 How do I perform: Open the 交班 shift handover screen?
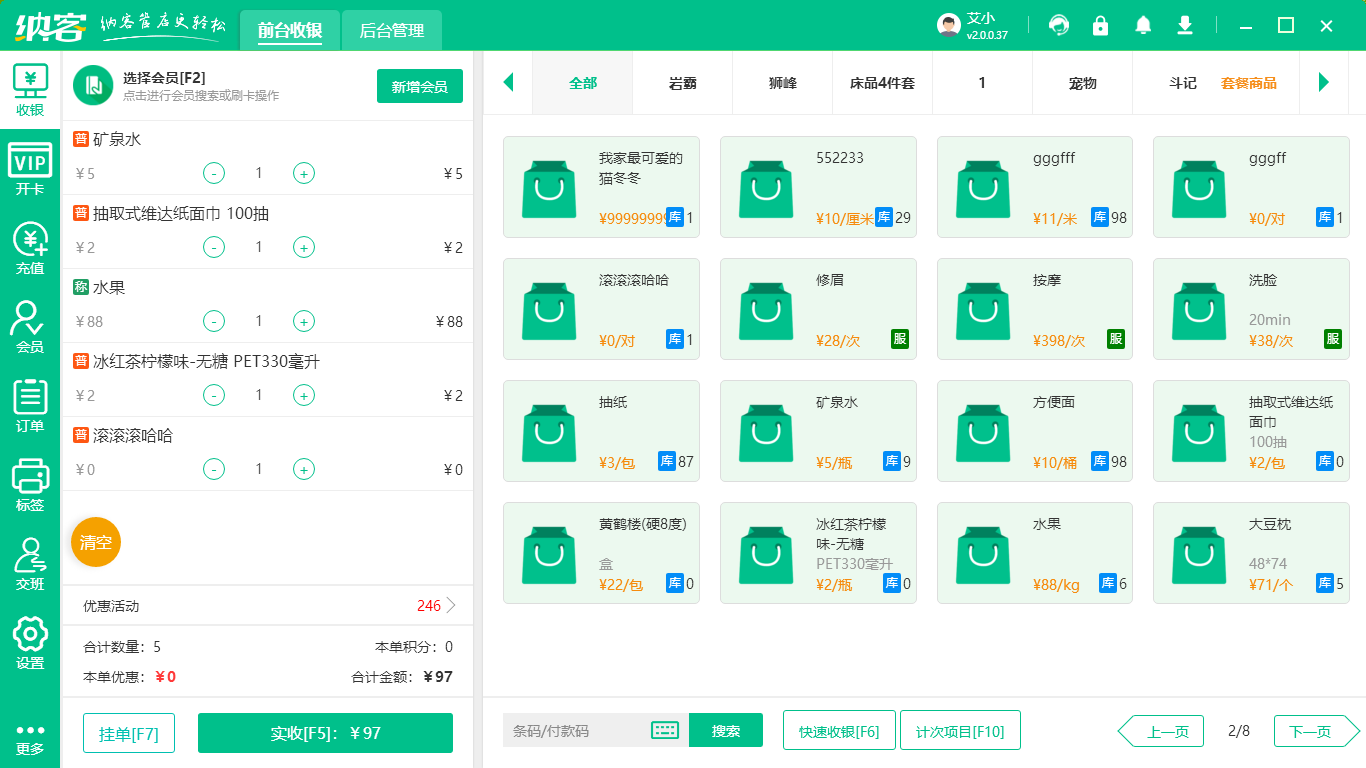tap(30, 558)
